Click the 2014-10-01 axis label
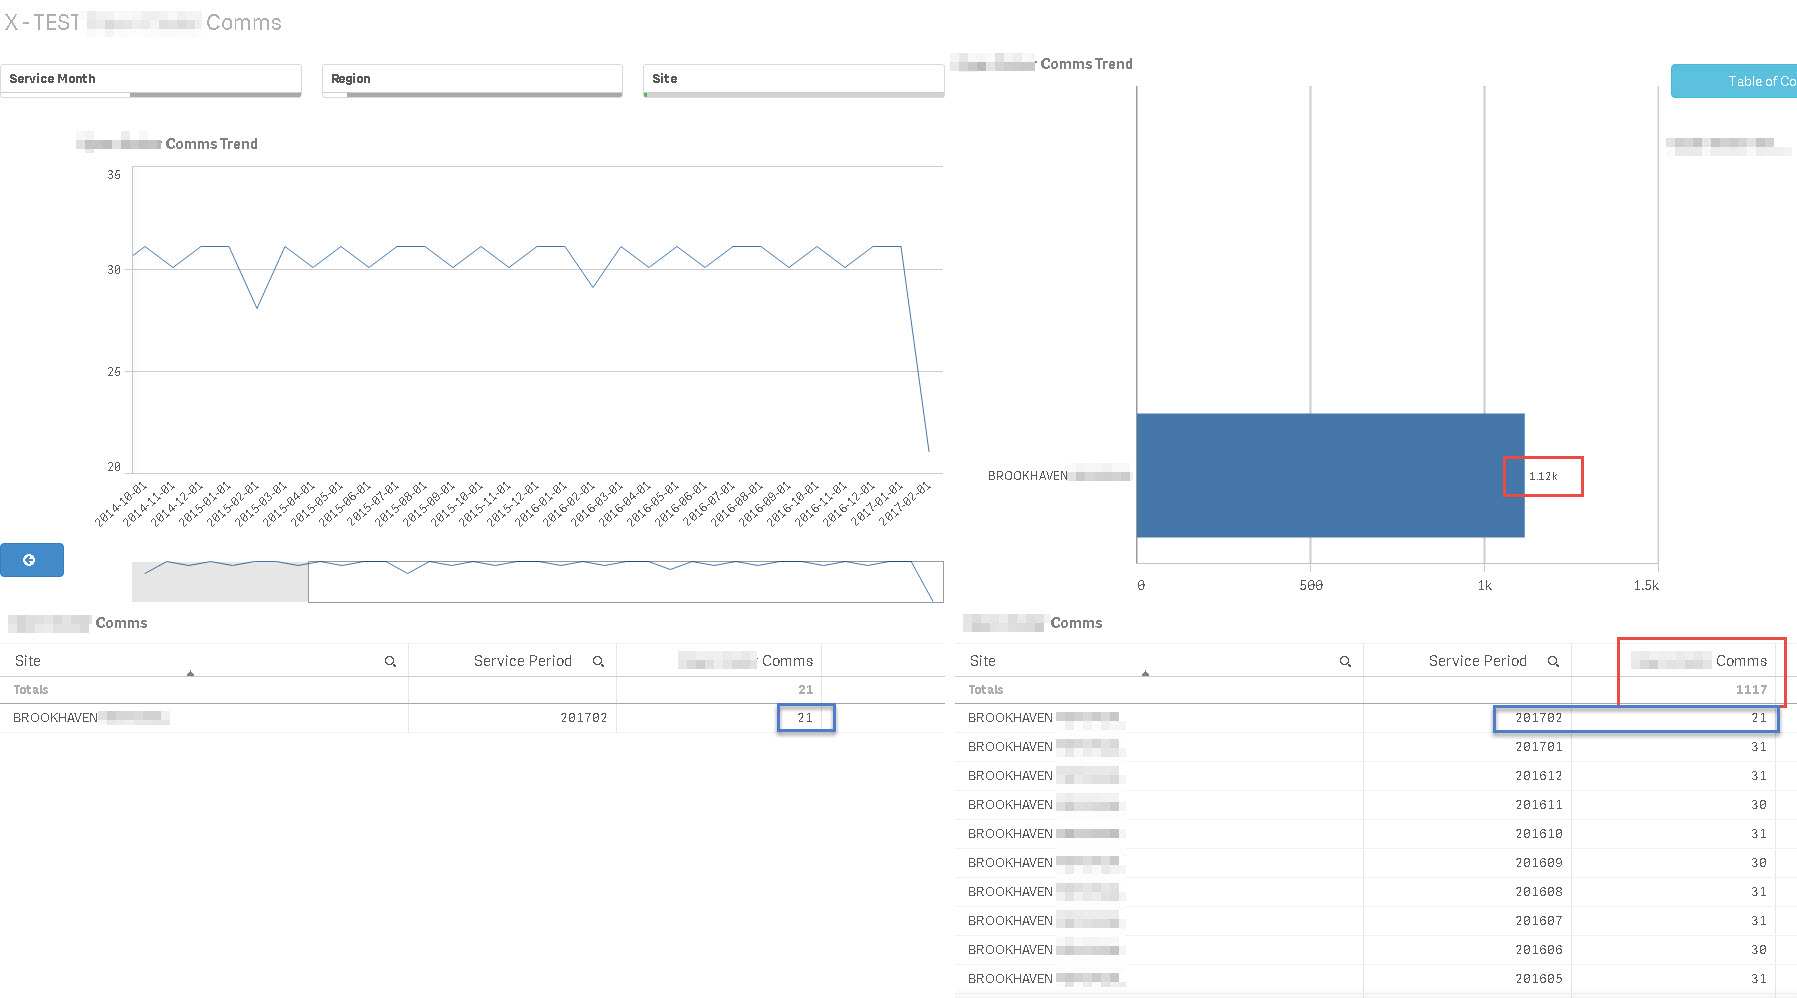 pyautogui.click(x=121, y=503)
